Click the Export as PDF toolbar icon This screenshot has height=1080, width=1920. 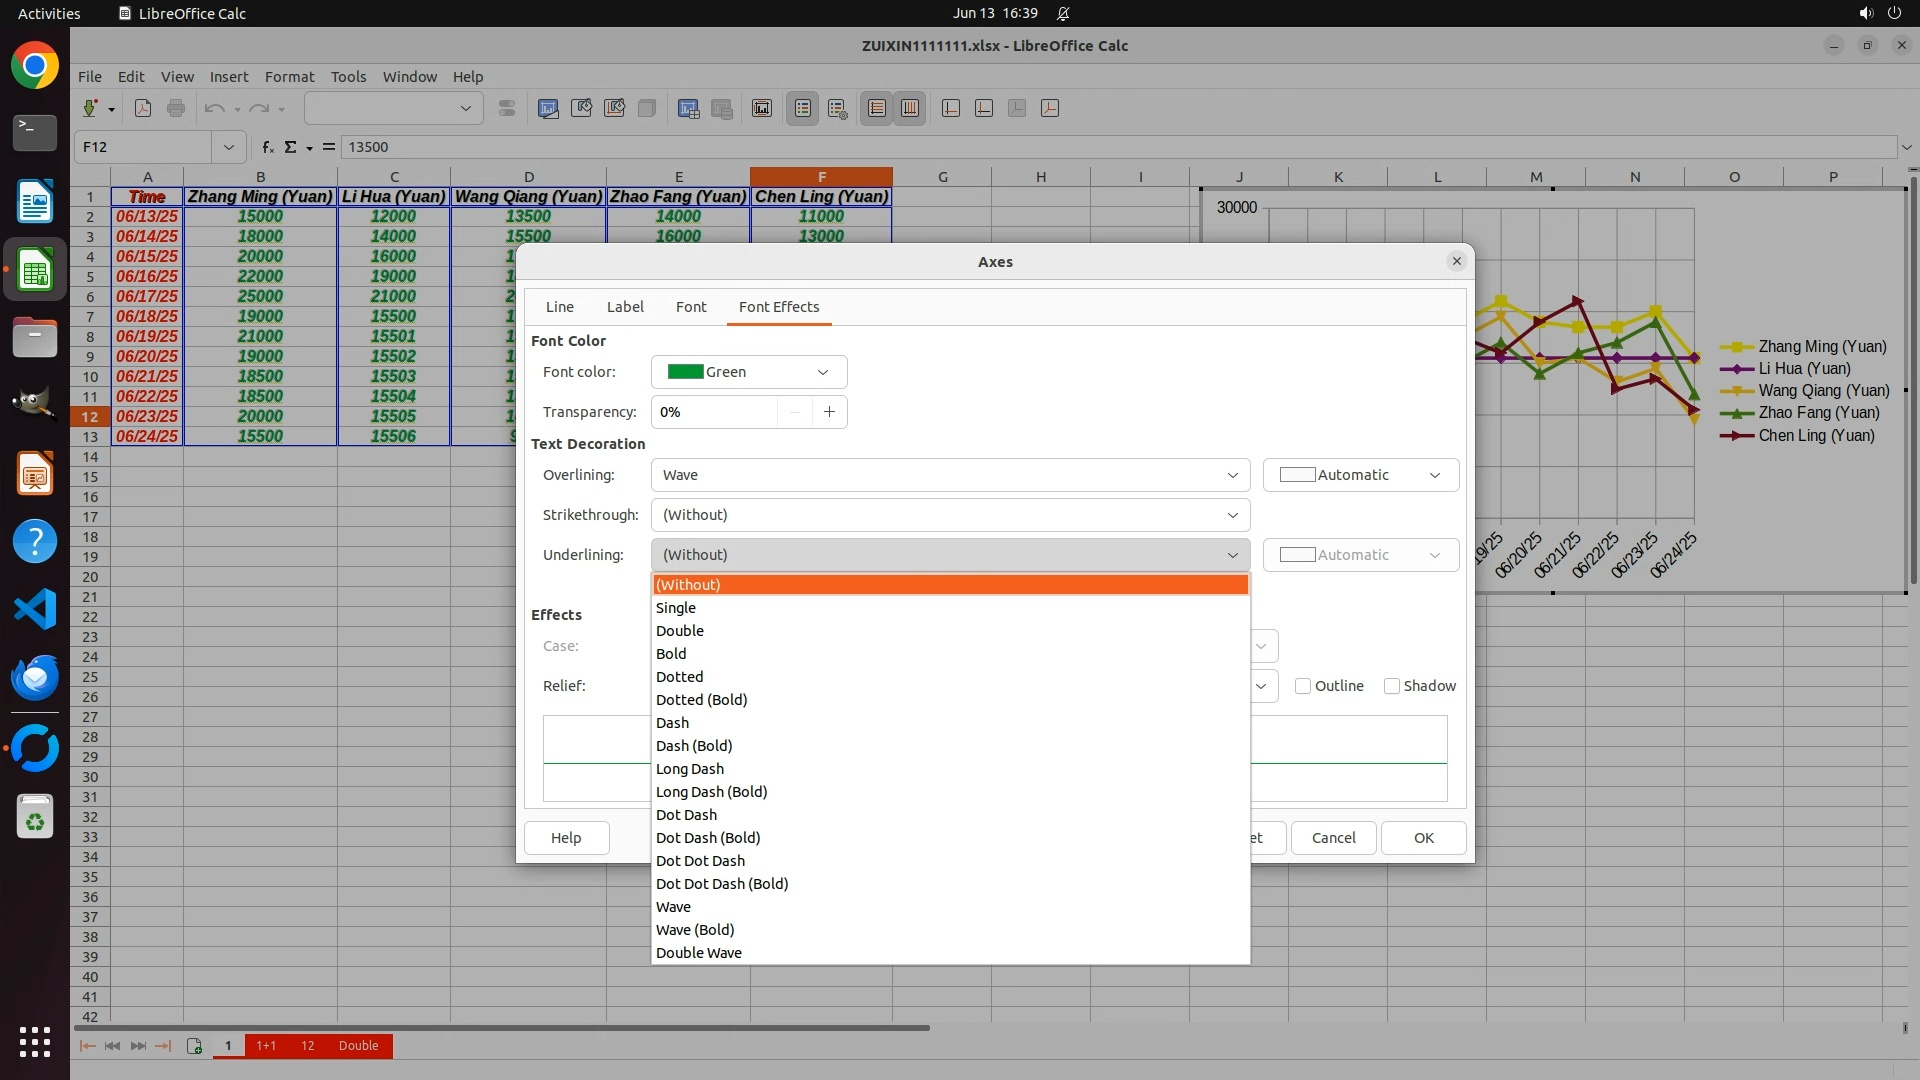click(x=143, y=108)
